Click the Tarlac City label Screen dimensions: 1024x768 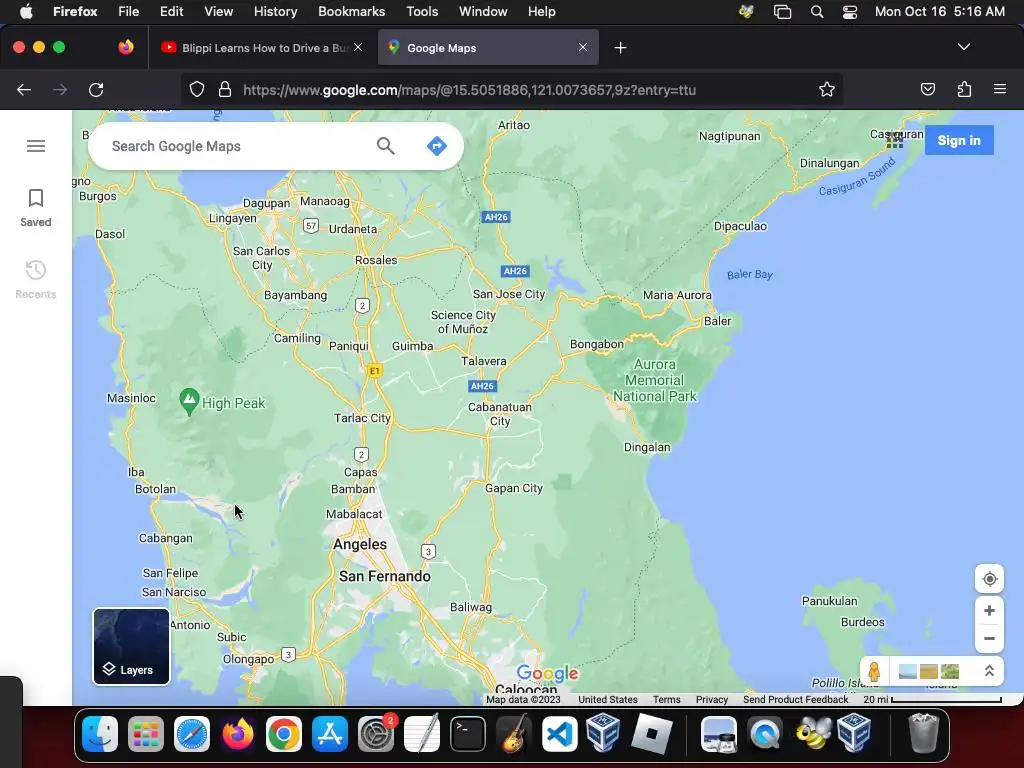point(362,418)
